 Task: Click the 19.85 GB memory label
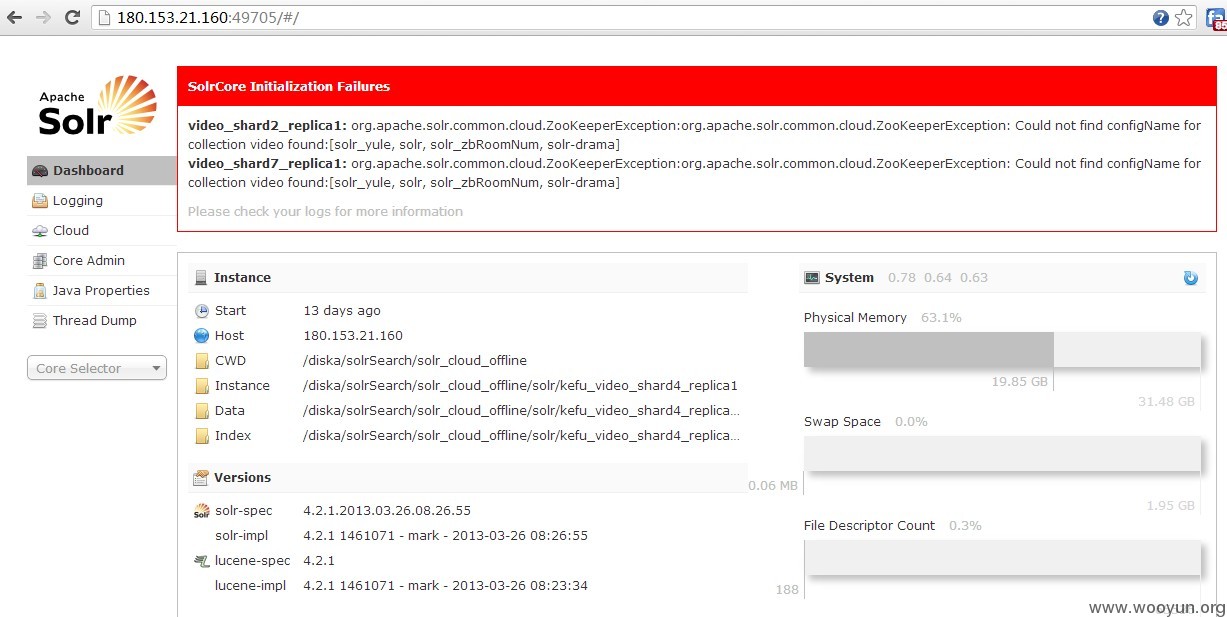tap(1020, 382)
